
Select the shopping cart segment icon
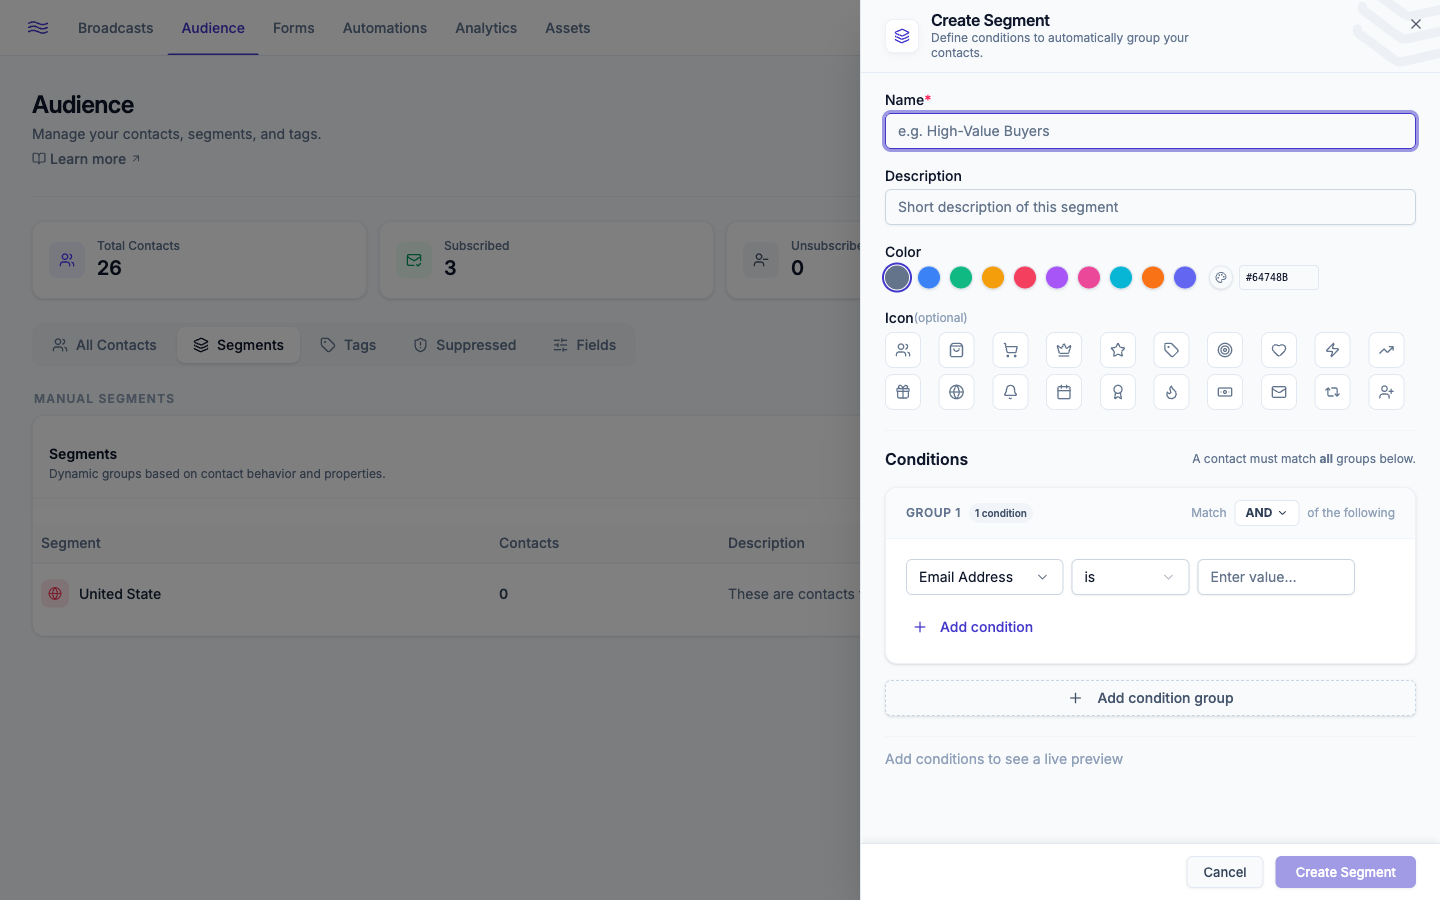click(x=1010, y=350)
